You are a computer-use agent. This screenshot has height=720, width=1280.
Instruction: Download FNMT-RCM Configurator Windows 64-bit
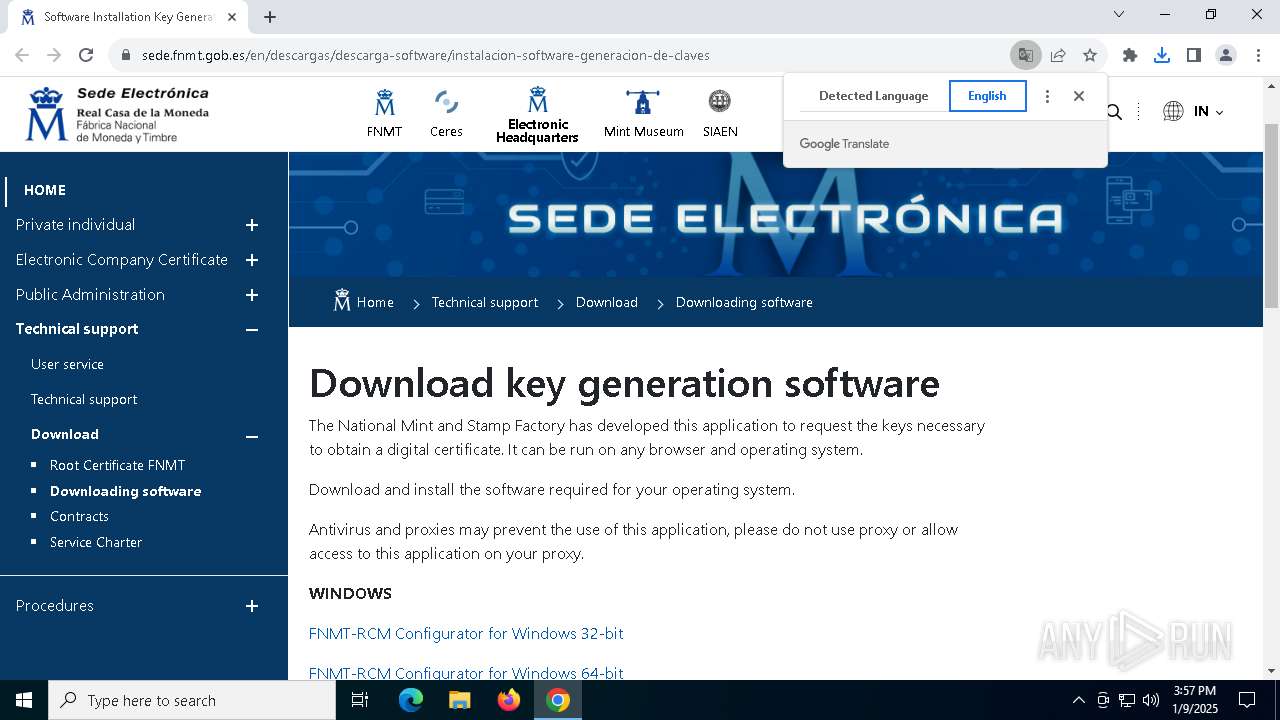tap(466, 673)
